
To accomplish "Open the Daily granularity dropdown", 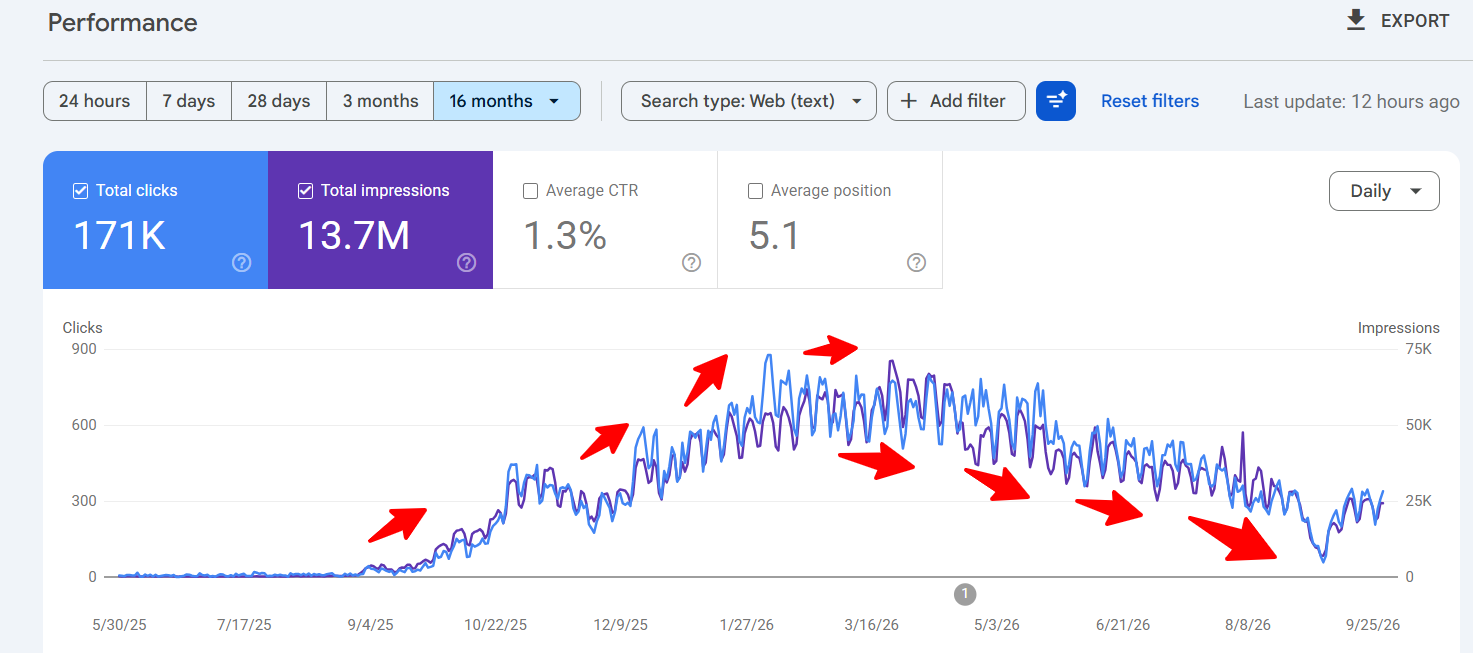I will 1384,191.
